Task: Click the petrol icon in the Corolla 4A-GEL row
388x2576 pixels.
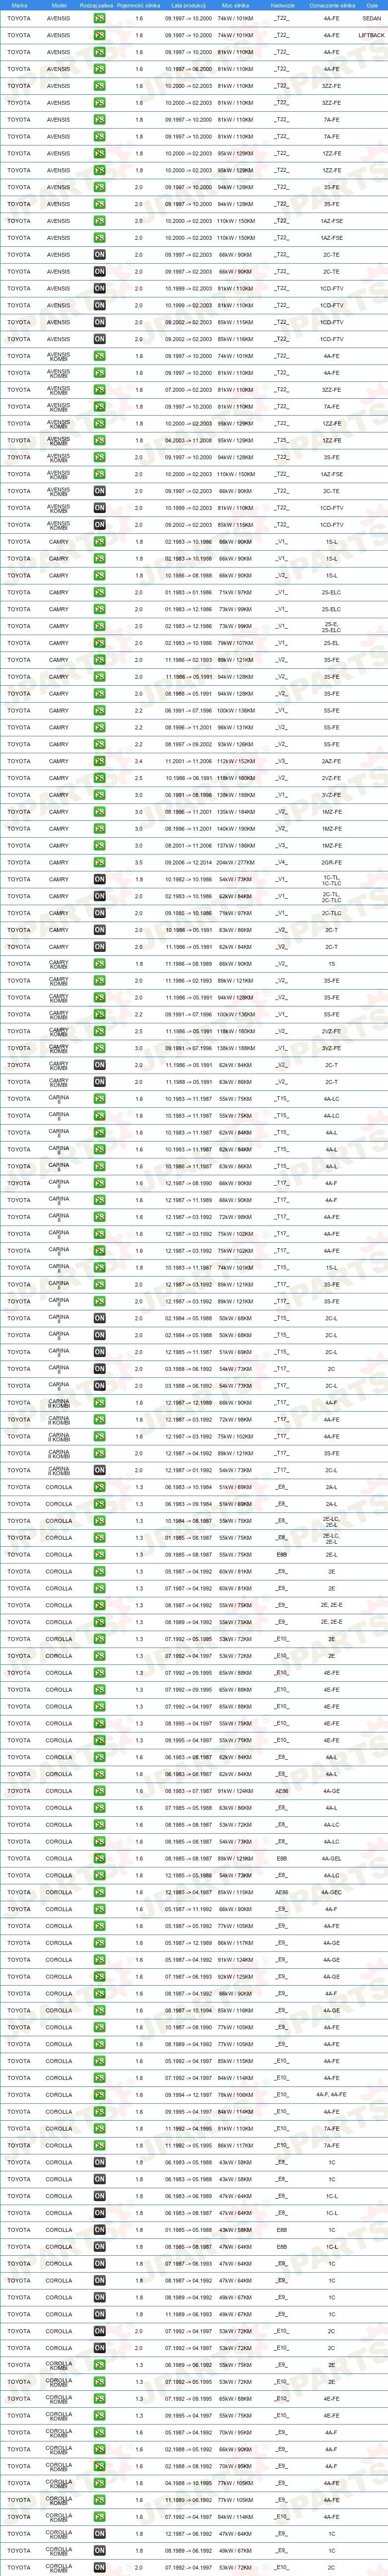Action: [99, 1858]
